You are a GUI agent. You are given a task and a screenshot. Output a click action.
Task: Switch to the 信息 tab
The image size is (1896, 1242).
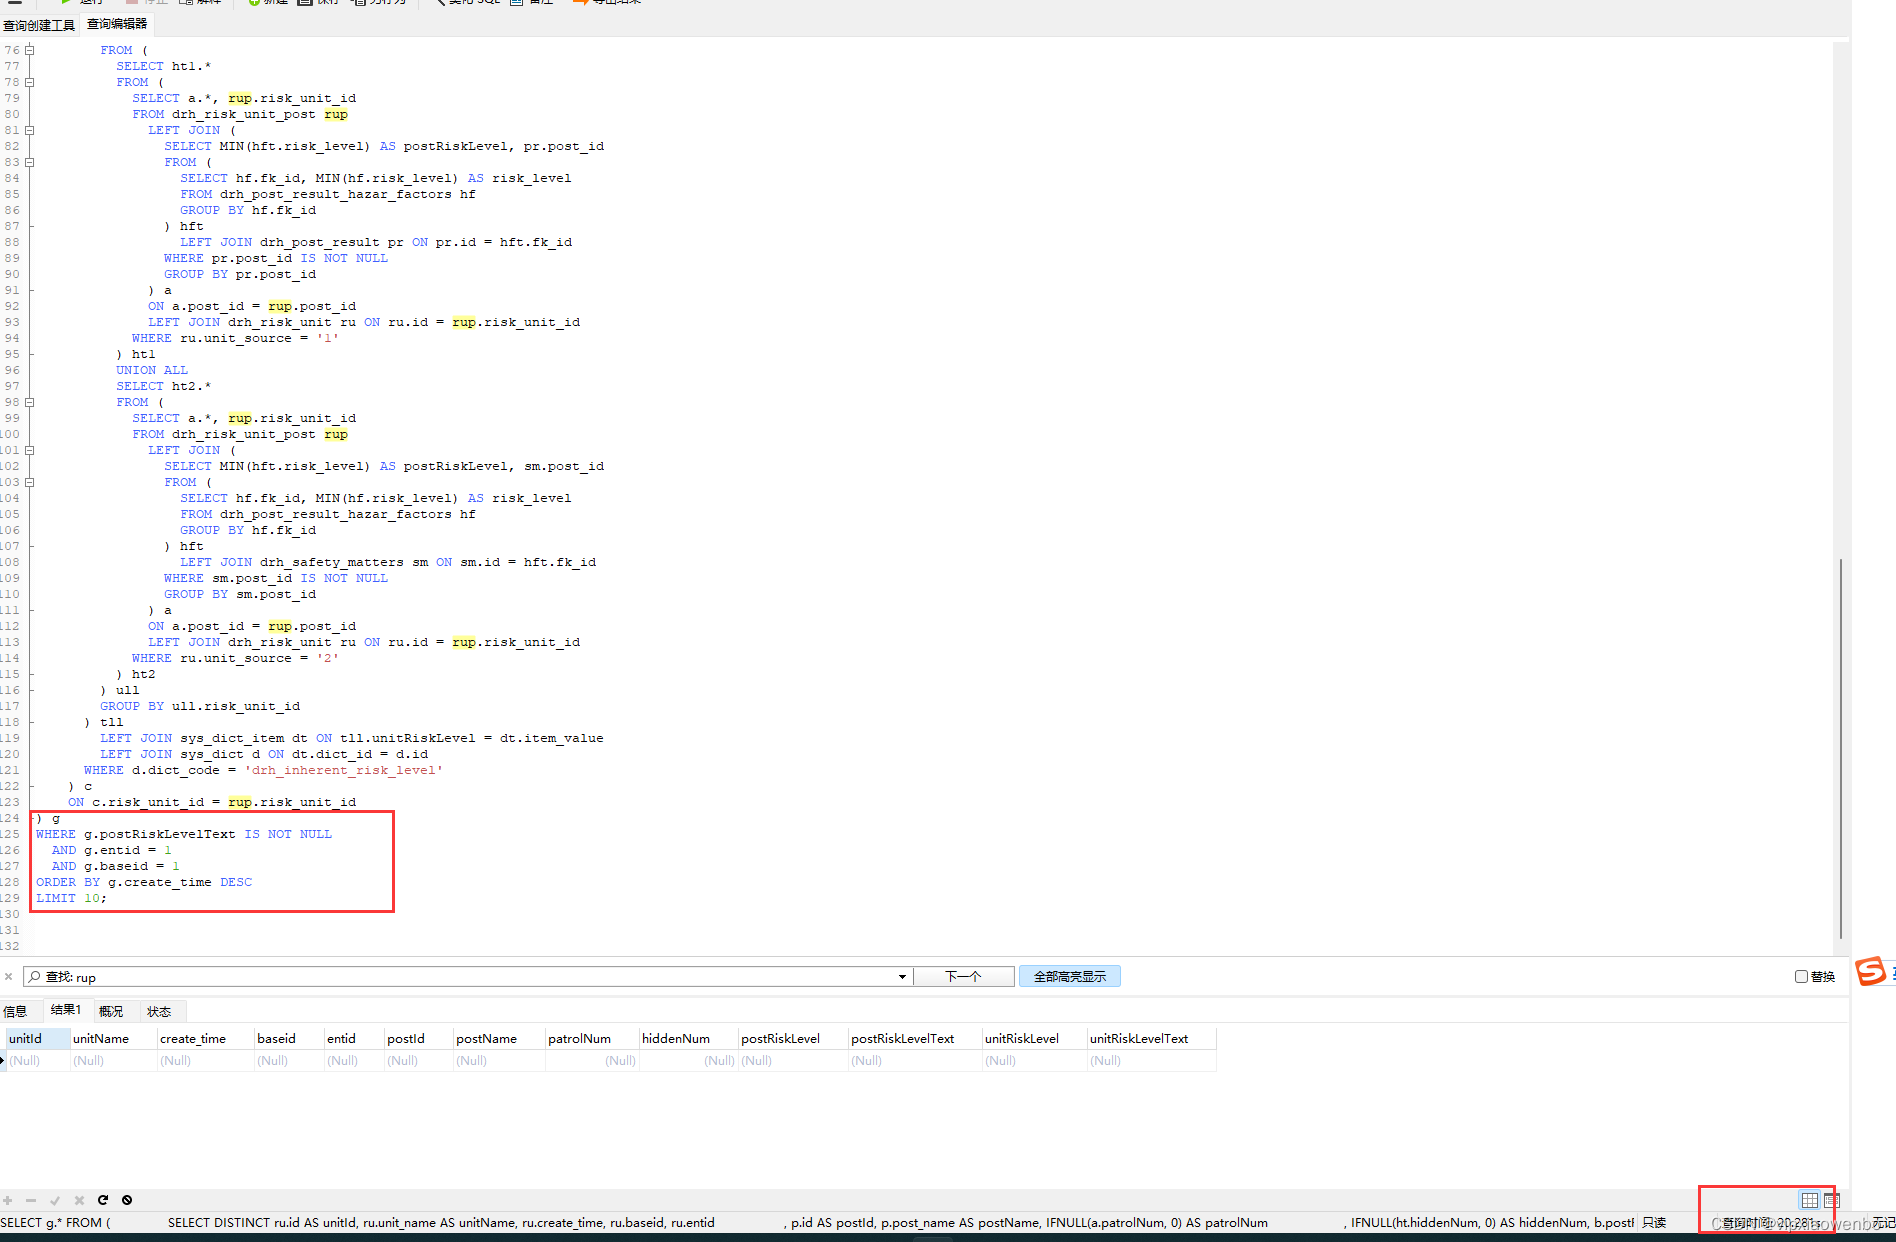tap(16, 1011)
